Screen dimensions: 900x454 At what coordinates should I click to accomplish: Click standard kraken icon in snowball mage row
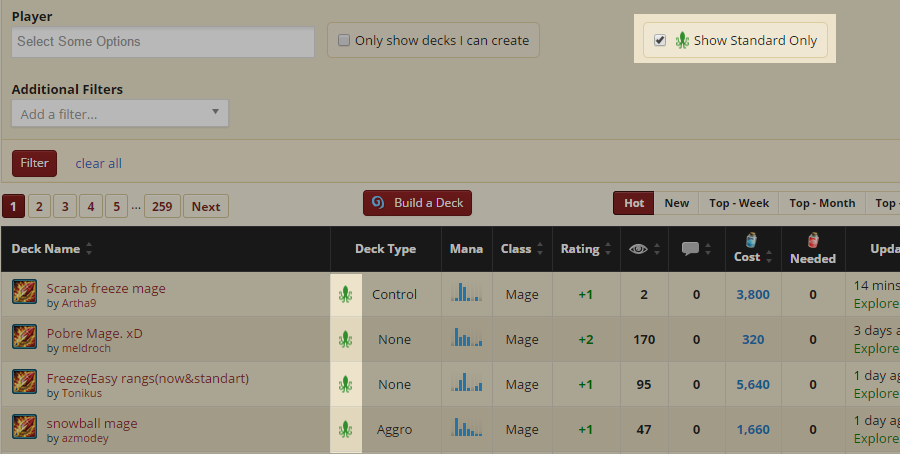point(346,429)
